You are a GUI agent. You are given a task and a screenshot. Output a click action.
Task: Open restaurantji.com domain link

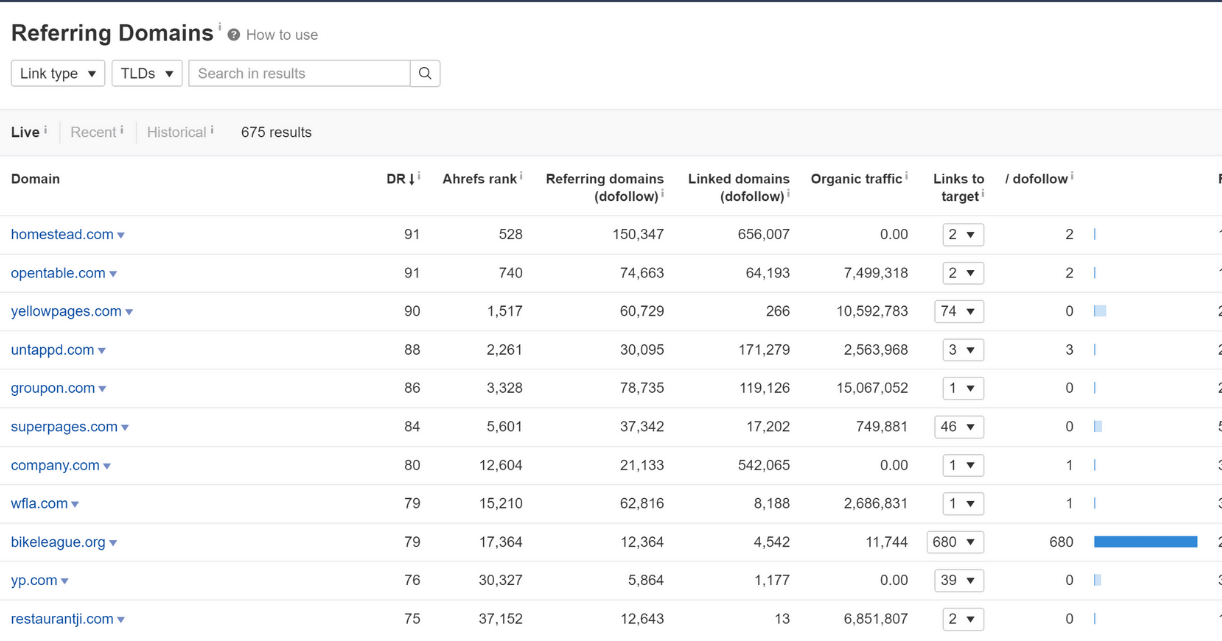(x=62, y=619)
